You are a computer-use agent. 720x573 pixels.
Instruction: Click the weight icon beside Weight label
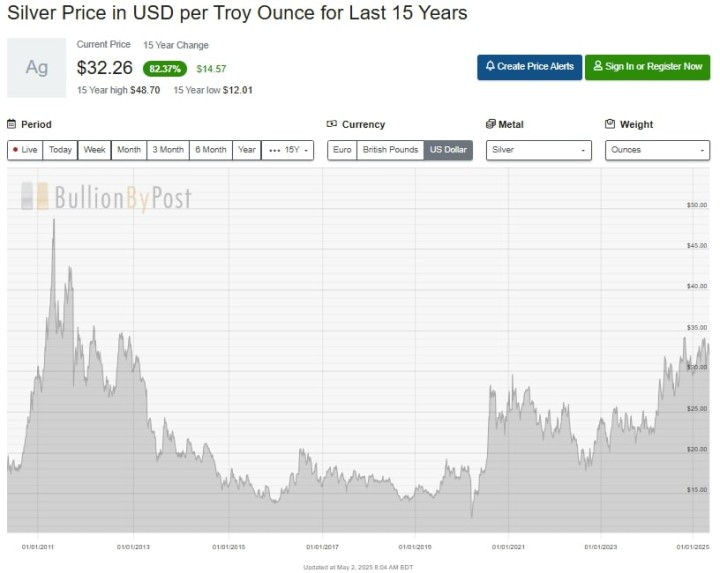tap(610, 125)
